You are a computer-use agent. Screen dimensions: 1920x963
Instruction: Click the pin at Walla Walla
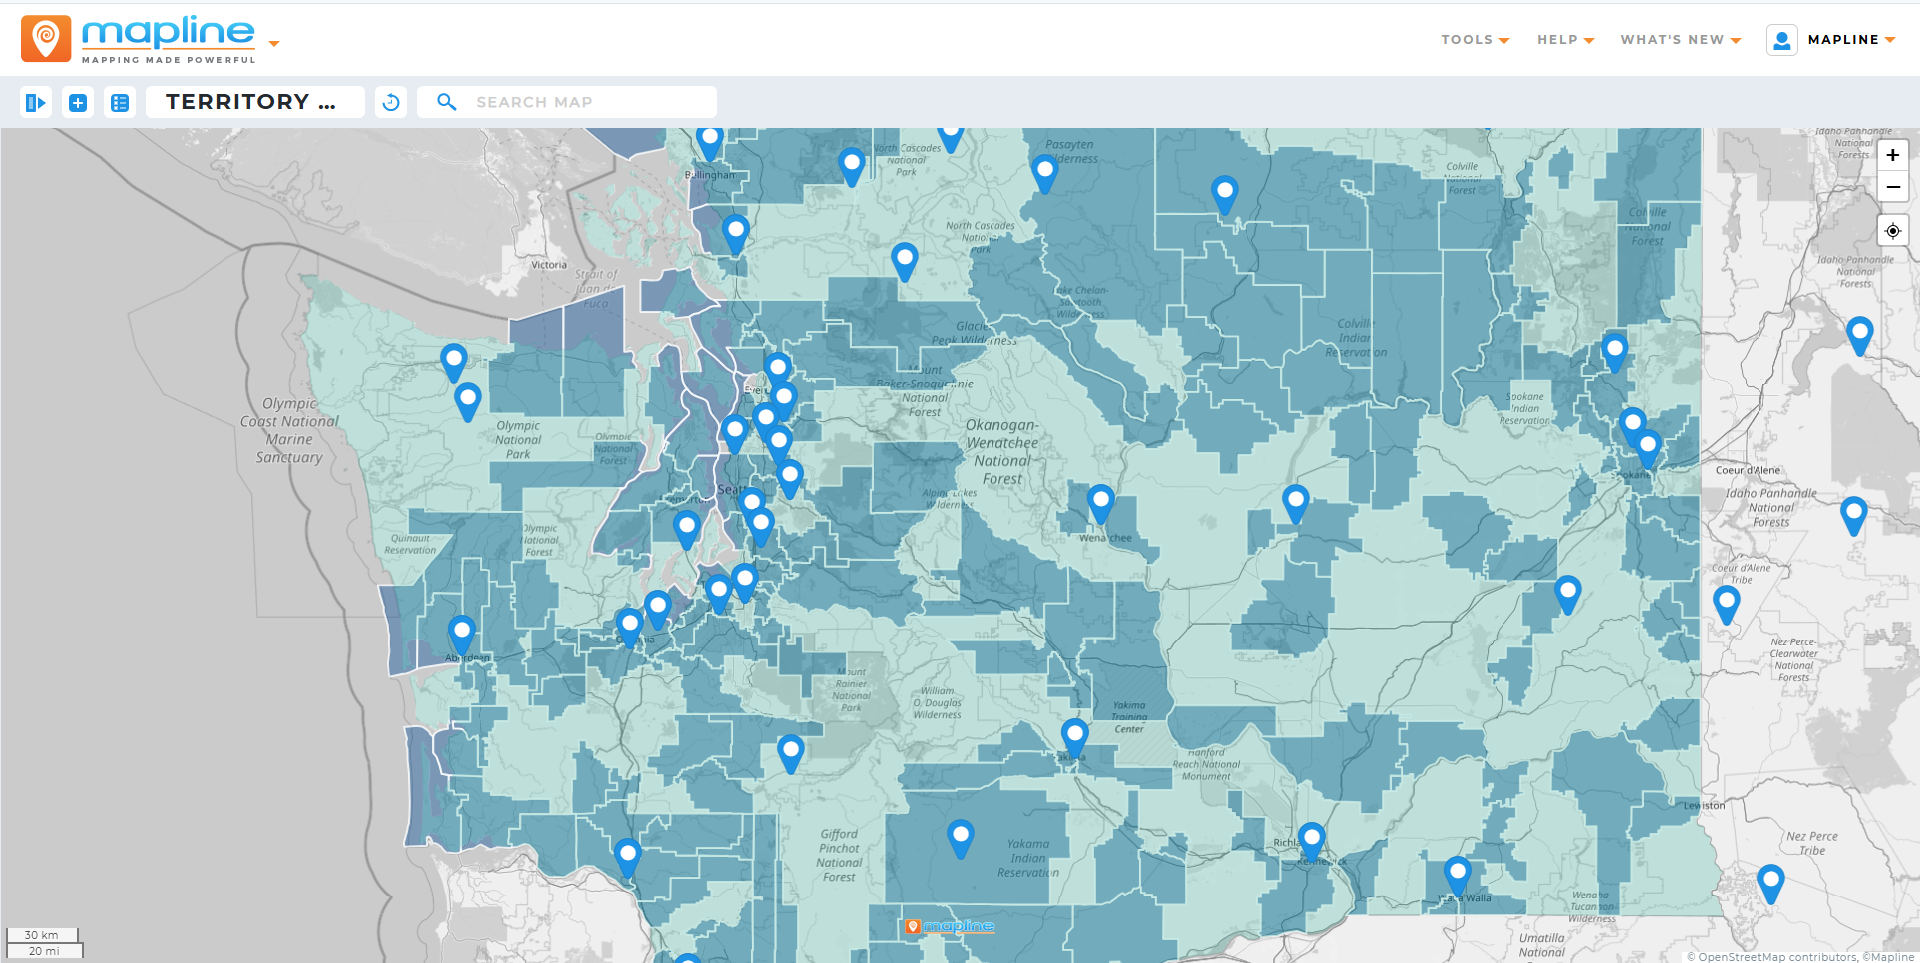point(1458,876)
